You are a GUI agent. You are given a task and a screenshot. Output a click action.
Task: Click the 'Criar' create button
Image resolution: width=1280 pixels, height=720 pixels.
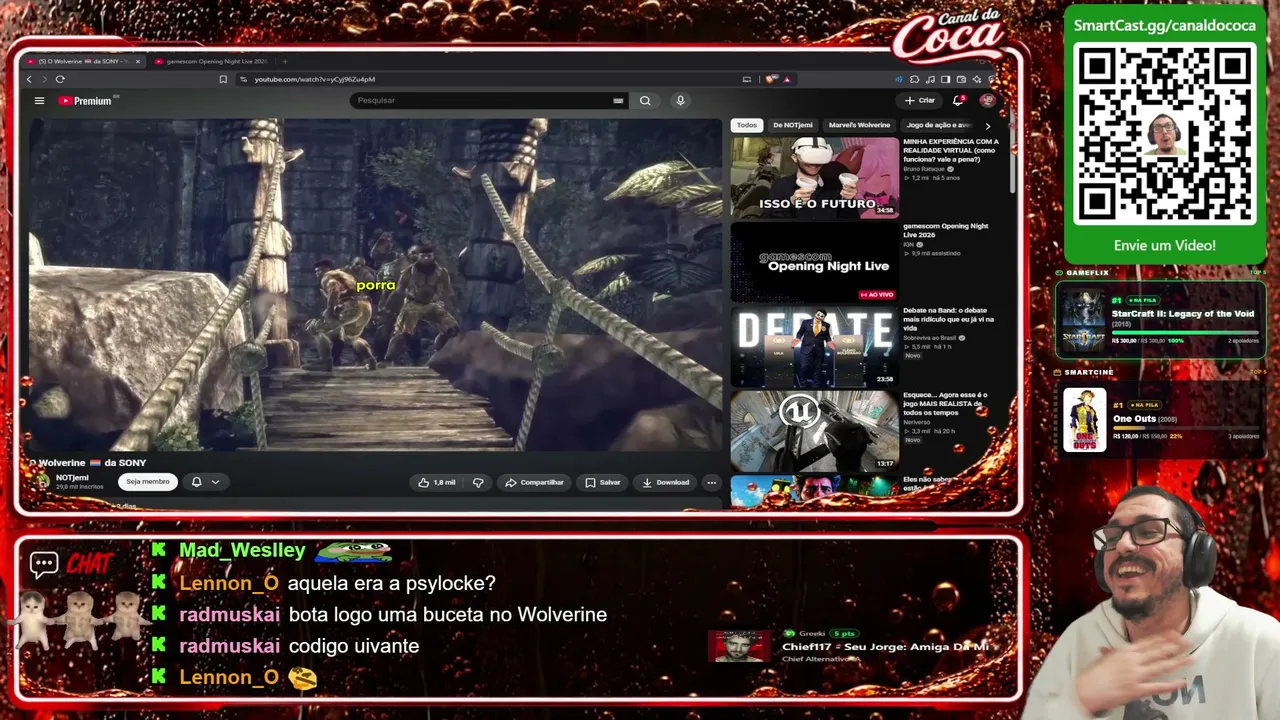point(920,100)
